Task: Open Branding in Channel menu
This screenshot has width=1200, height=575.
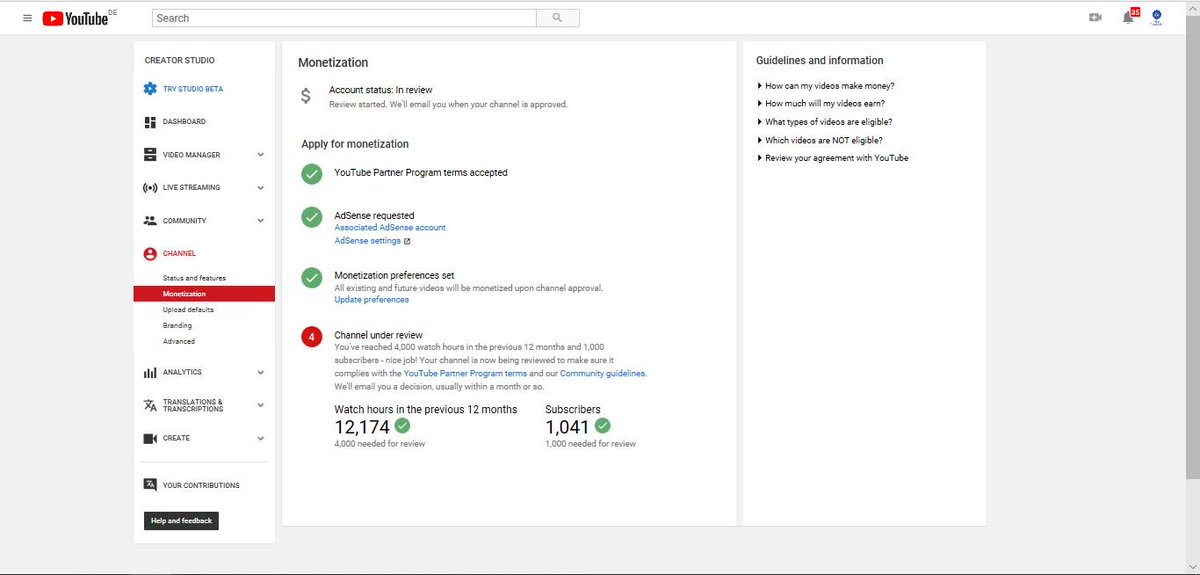Action: 177,326
